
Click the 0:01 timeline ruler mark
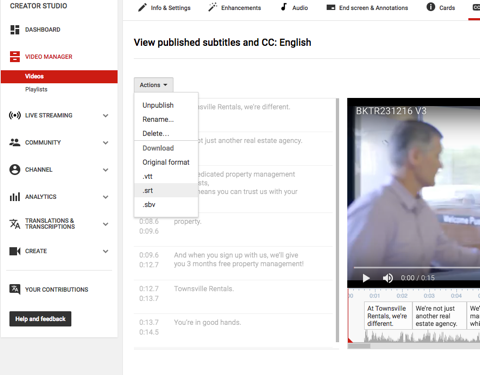coord(375,296)
